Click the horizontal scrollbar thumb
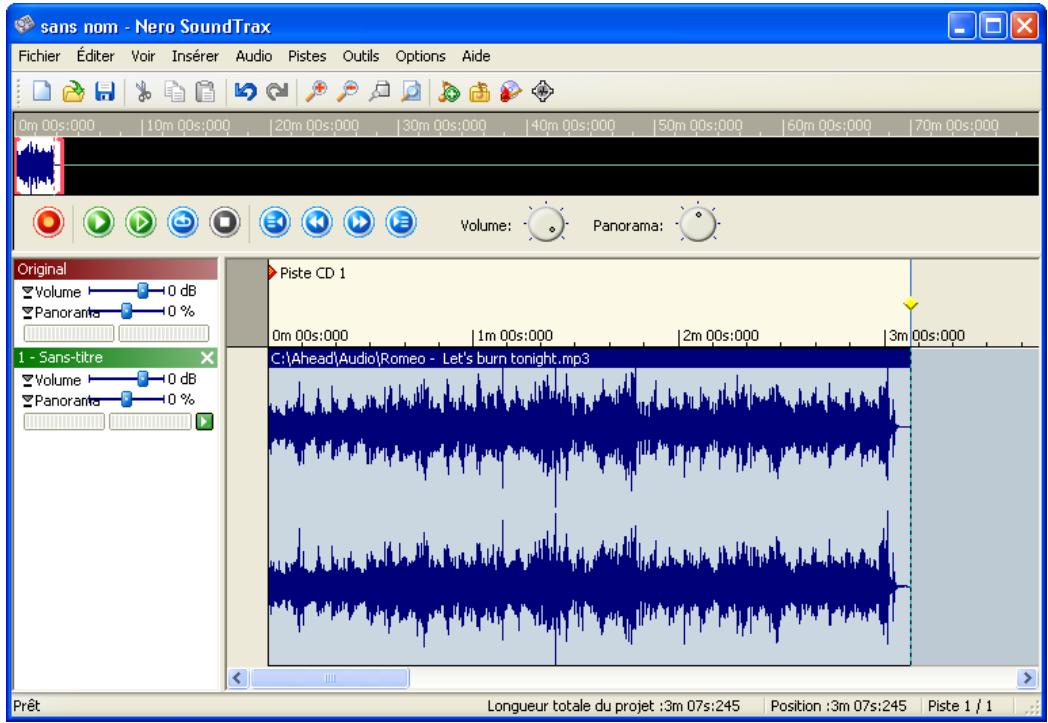1048x723 pixels. tap(330, 678)
